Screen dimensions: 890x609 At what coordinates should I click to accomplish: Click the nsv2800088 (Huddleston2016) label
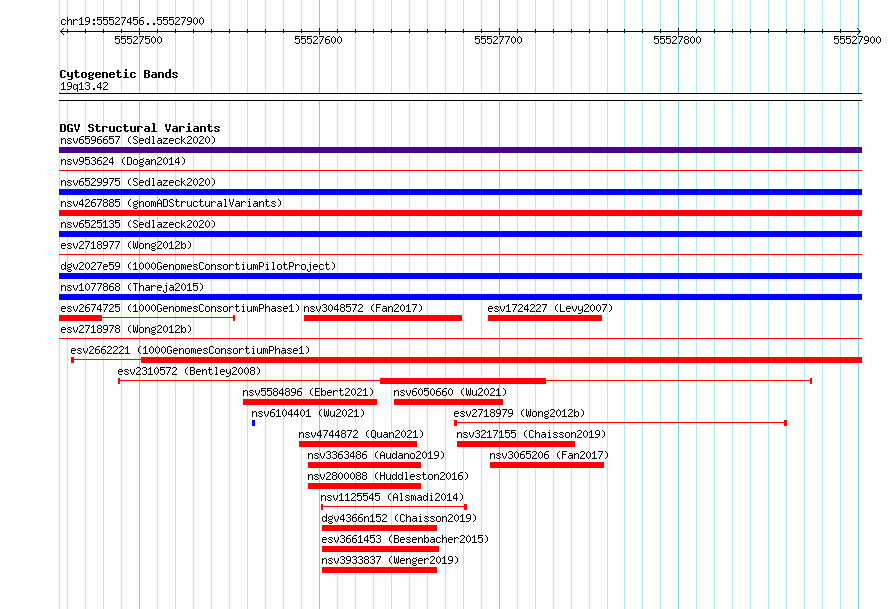pyautogui.click(x=388, y=476)
